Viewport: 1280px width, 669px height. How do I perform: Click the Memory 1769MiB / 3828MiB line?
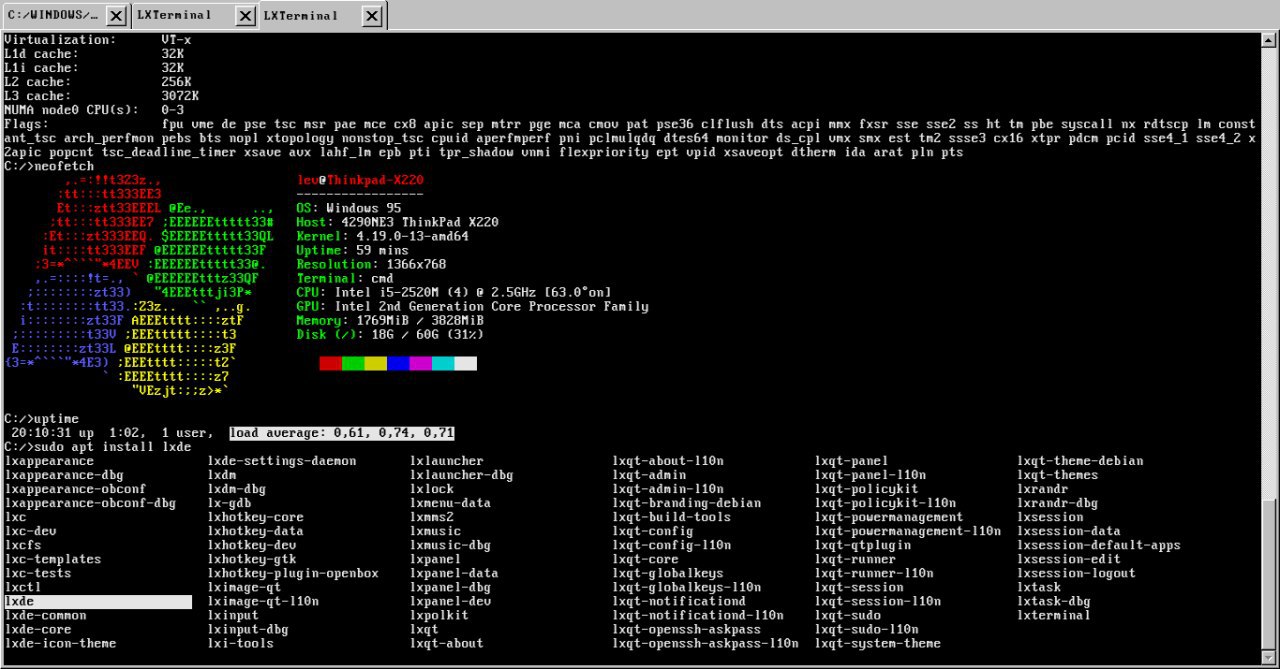point(391,320)
